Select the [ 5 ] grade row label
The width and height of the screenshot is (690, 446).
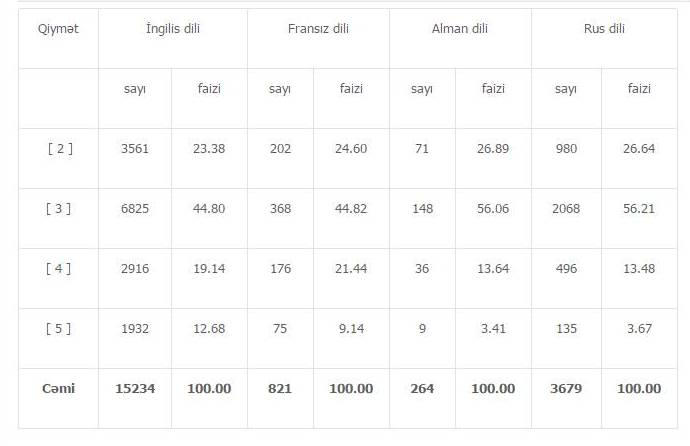click(x=59, y=329)
